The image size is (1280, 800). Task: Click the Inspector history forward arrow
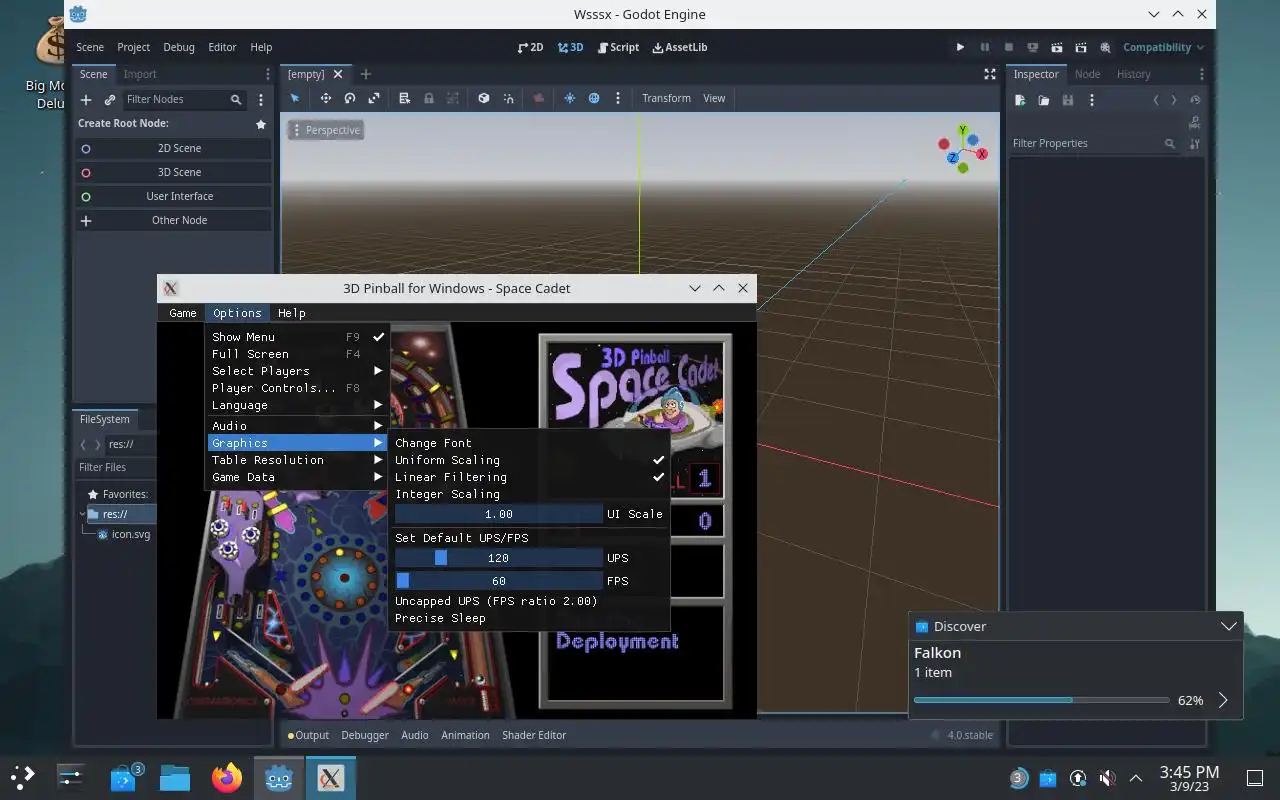pos(1174,100)
